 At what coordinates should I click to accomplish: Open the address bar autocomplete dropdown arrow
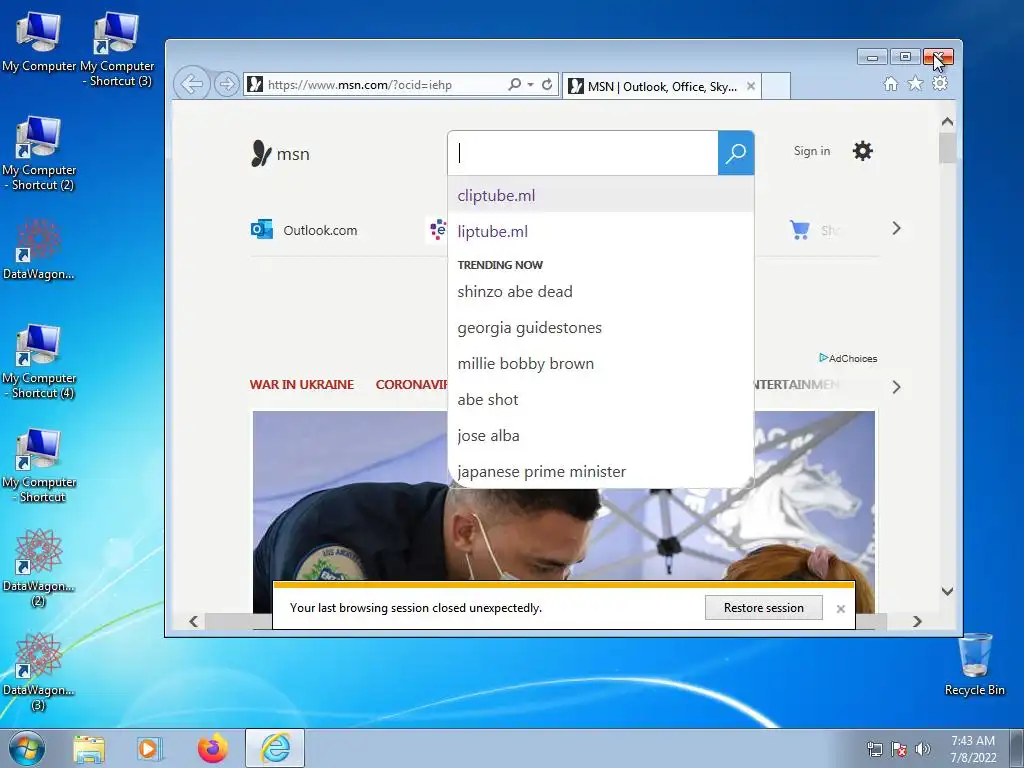click(530, 84)
